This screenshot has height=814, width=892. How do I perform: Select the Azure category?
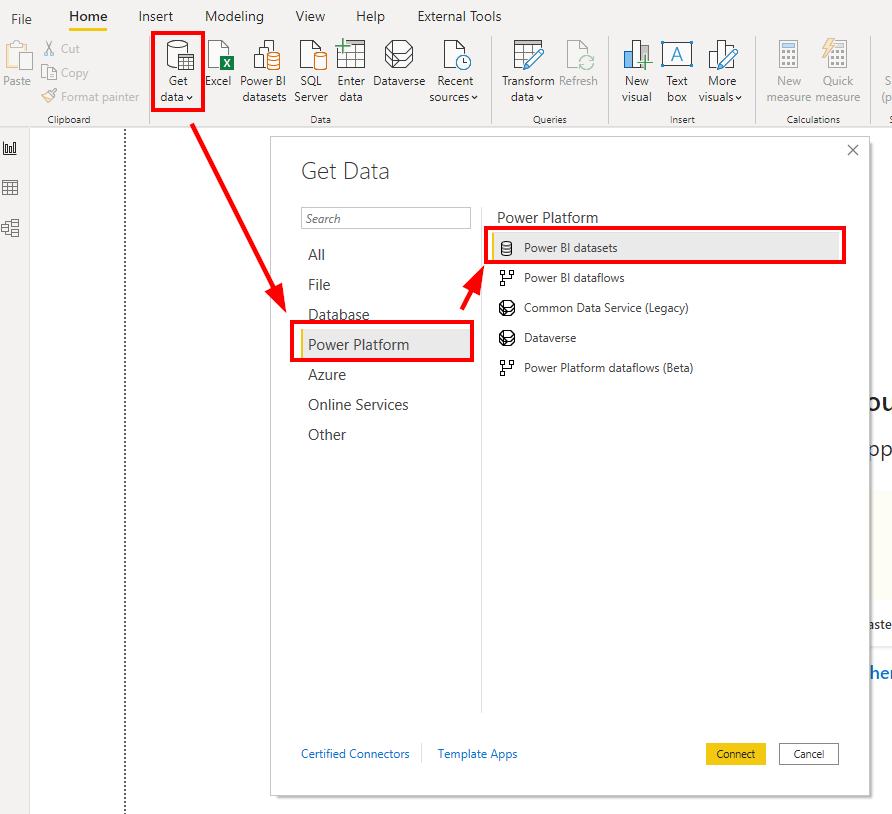[327, 375]
